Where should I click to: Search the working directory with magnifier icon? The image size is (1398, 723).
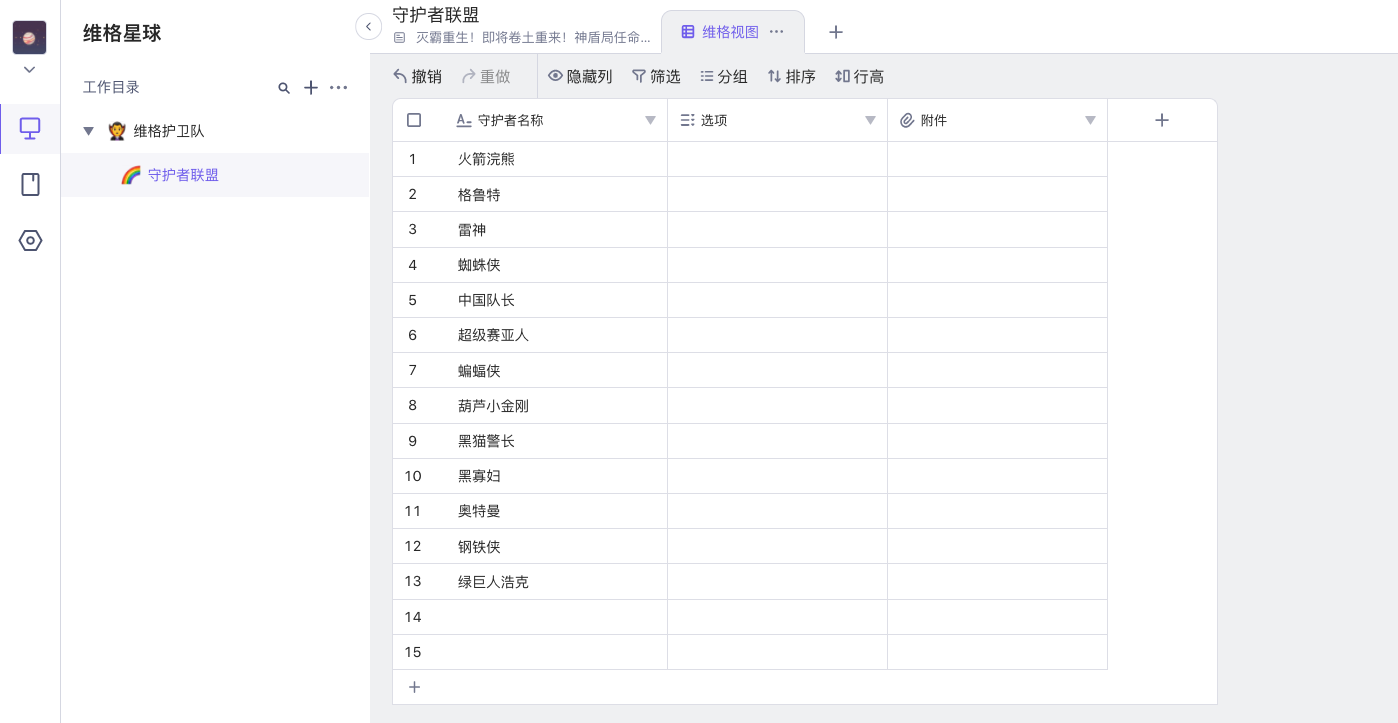[x=284, y=88]
